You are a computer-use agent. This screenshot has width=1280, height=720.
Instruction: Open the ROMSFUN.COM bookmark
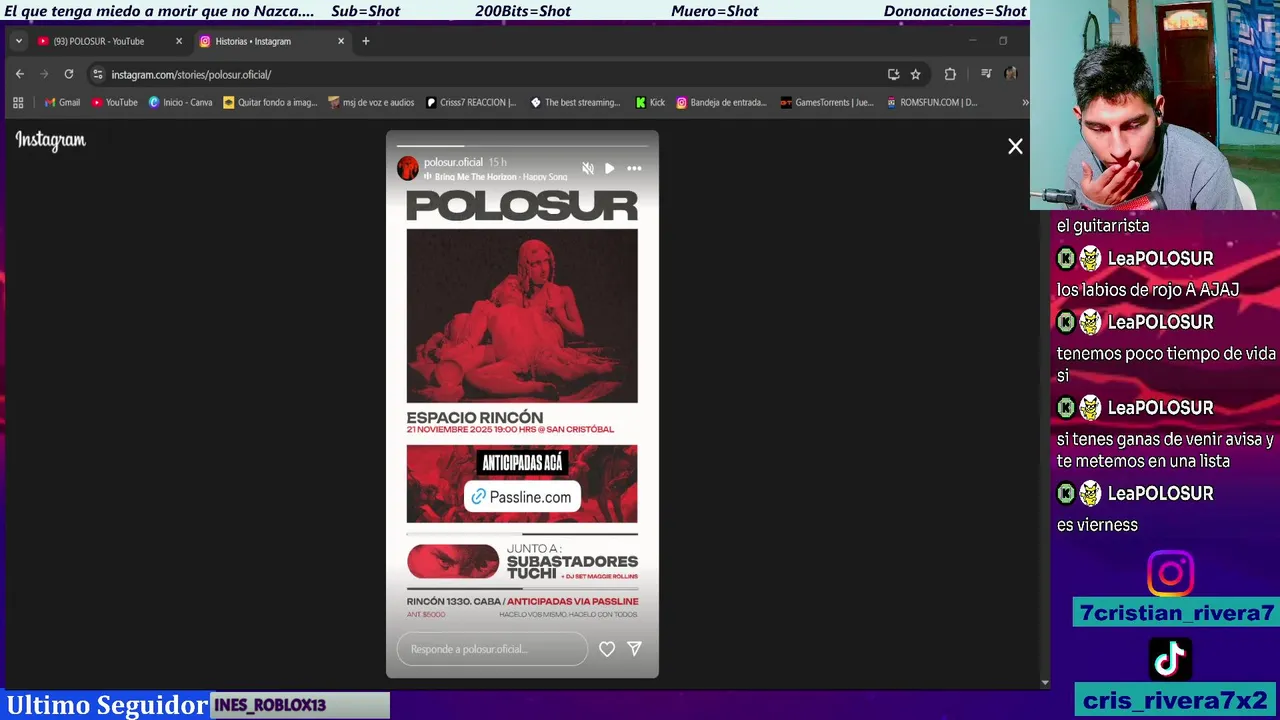(932, 102)
